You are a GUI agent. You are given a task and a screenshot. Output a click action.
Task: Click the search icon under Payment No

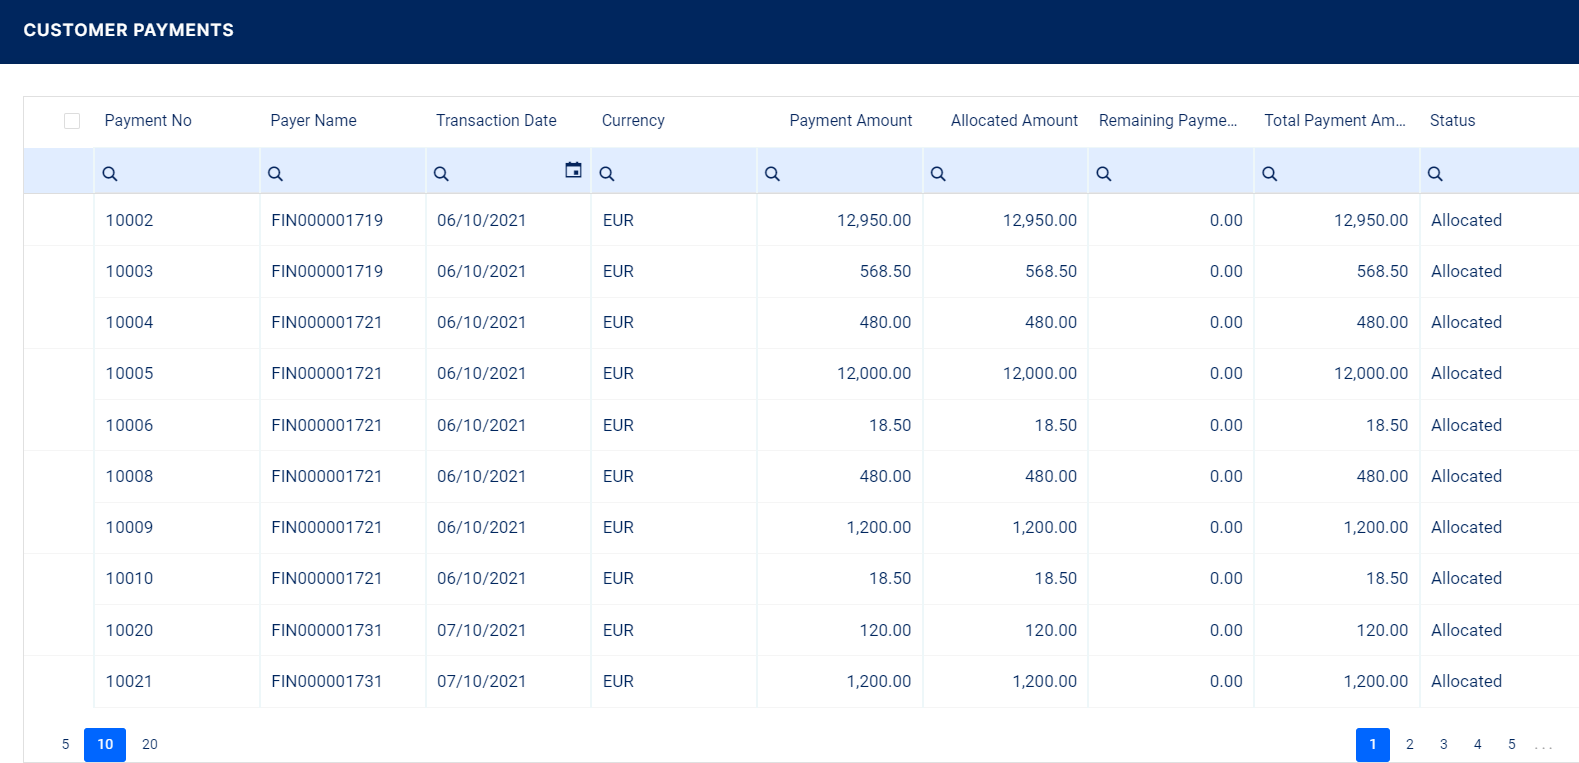(110, 174)
